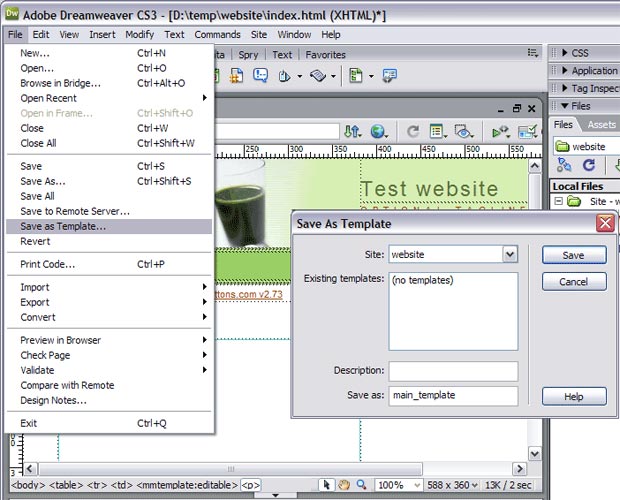Click the Visual Aids eye icon
This screenshot has width=620, height=500.
coord(464,131)
